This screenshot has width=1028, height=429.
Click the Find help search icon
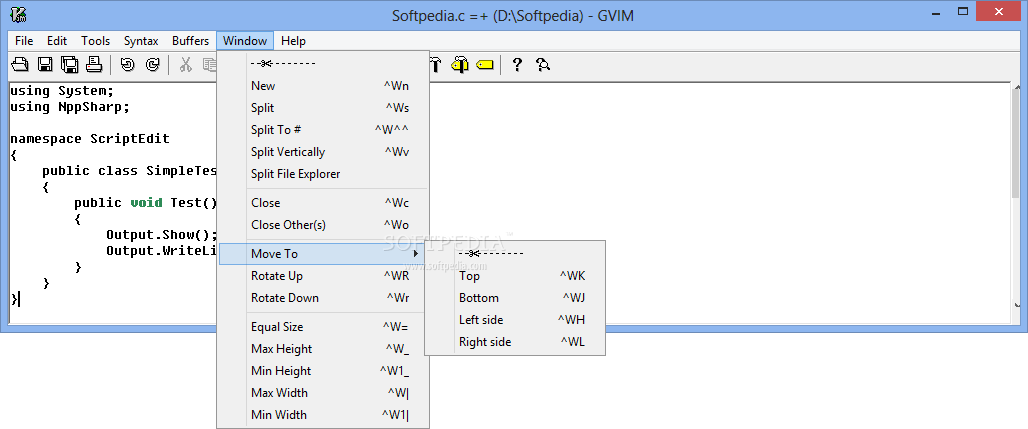click(542, 64)
